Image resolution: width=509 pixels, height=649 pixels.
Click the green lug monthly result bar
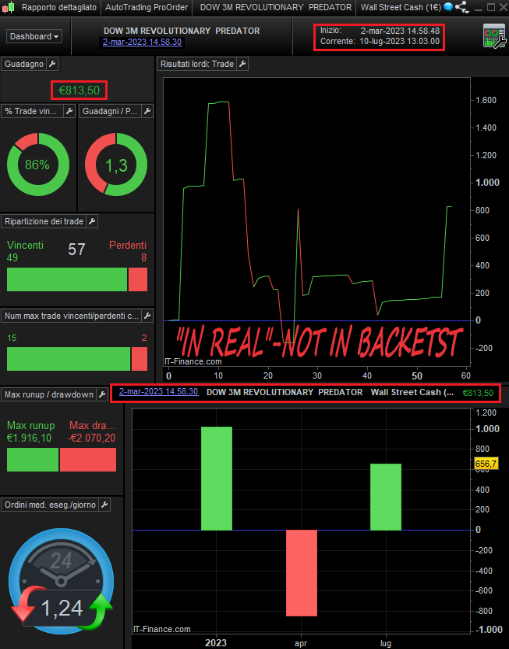[386, 497]
